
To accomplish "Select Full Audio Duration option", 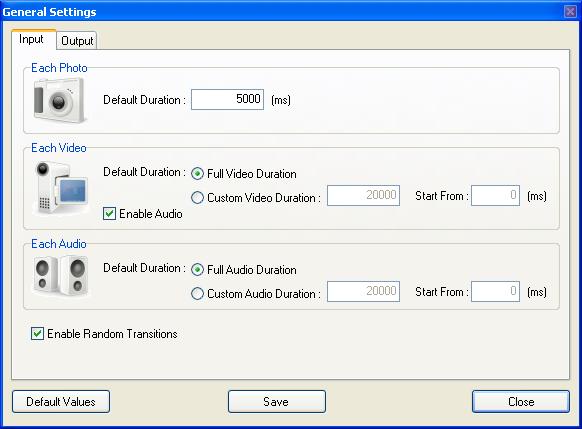I will tap(197, 270).
